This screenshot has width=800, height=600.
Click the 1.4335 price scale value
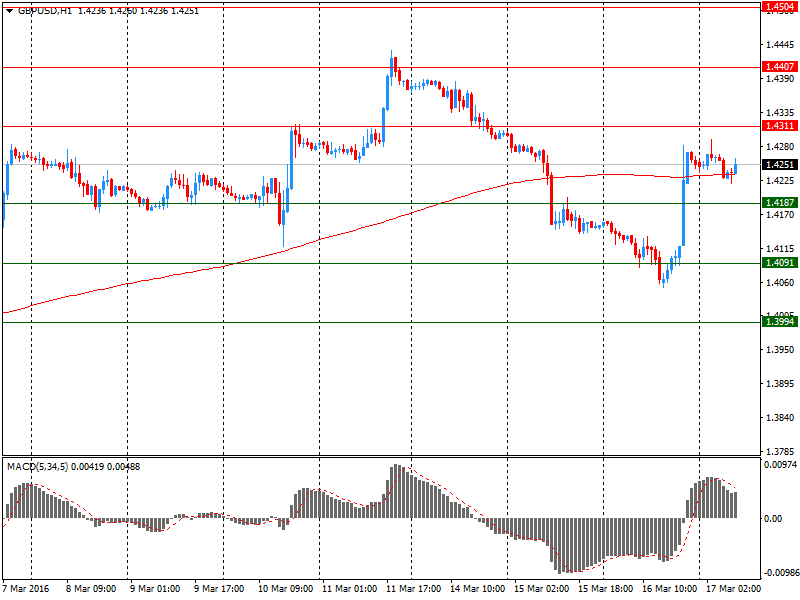781,112
